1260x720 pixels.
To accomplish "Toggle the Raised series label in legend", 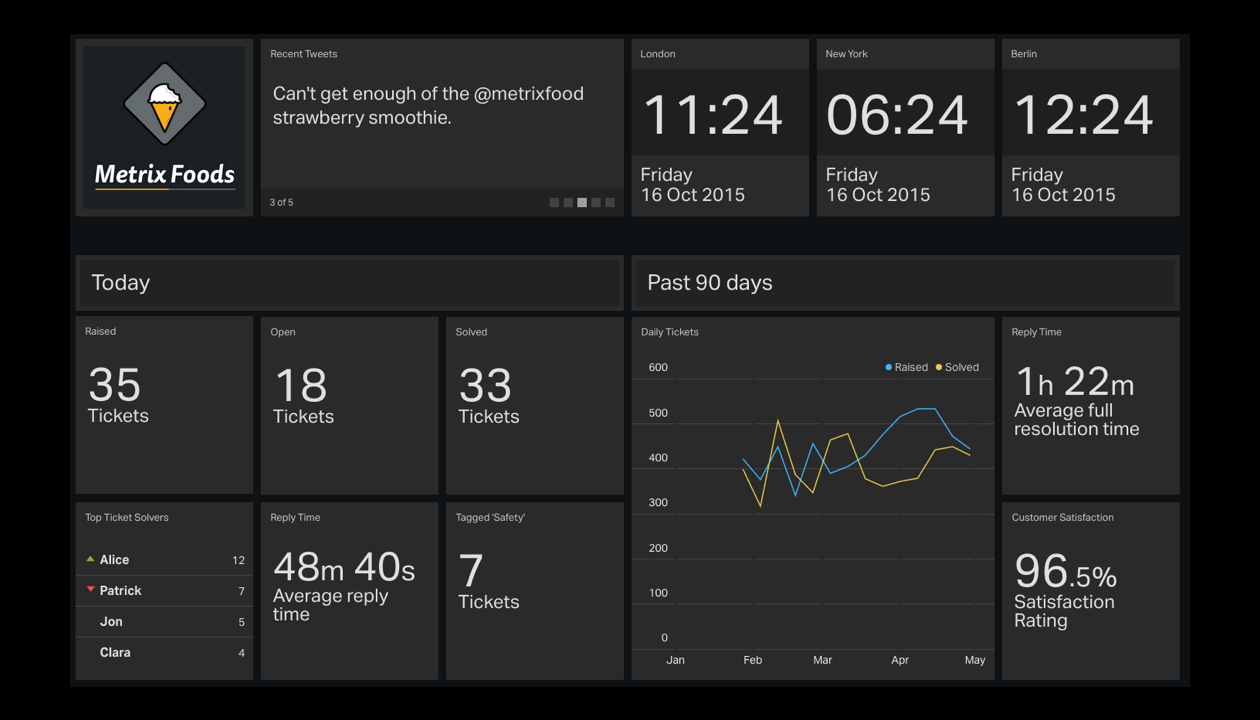I will coord(911,367).
